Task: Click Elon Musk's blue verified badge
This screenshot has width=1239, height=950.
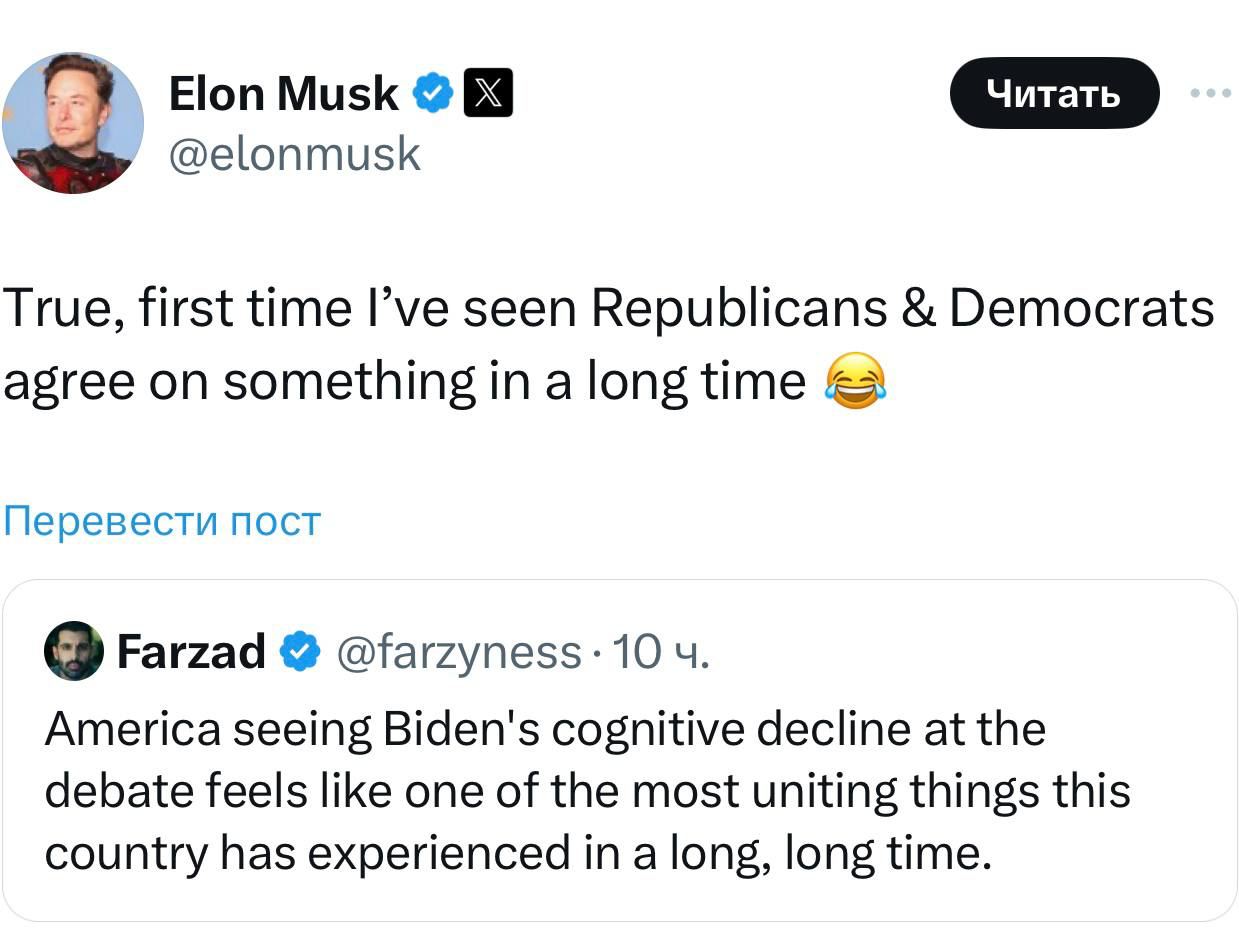Action: tap(431, 95)
